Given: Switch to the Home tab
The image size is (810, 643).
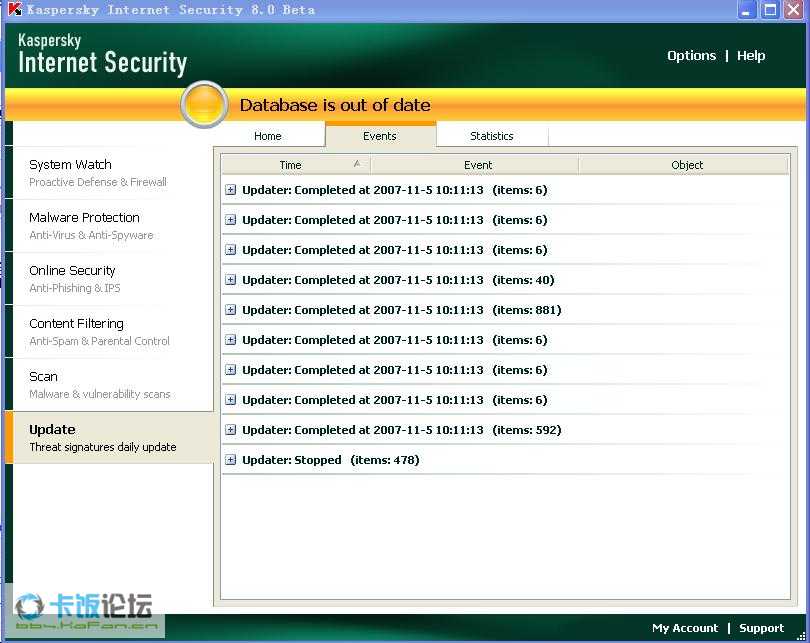Looking at the screenshot, I should 268,136.
